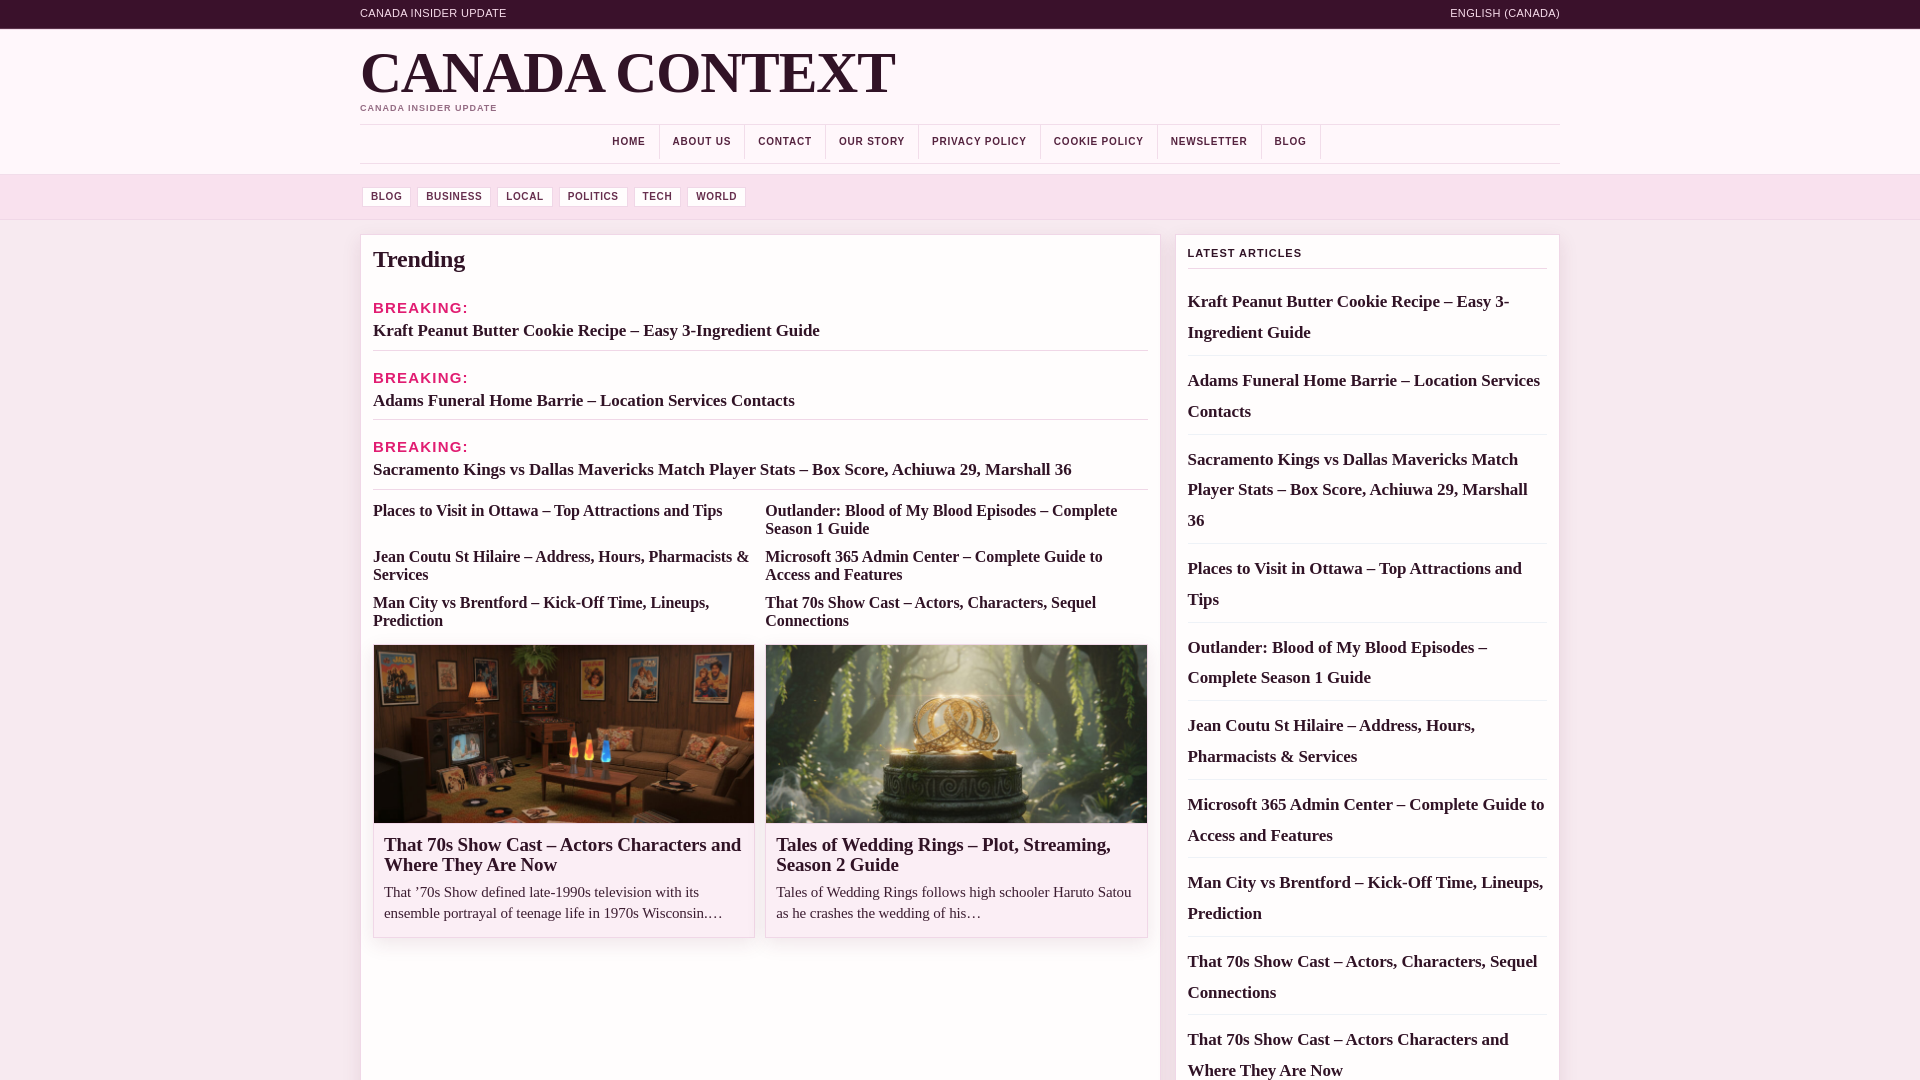Click the wedding rings forest thumbnail
This screenshot has width=1920, height=1080.
point(956,734)
